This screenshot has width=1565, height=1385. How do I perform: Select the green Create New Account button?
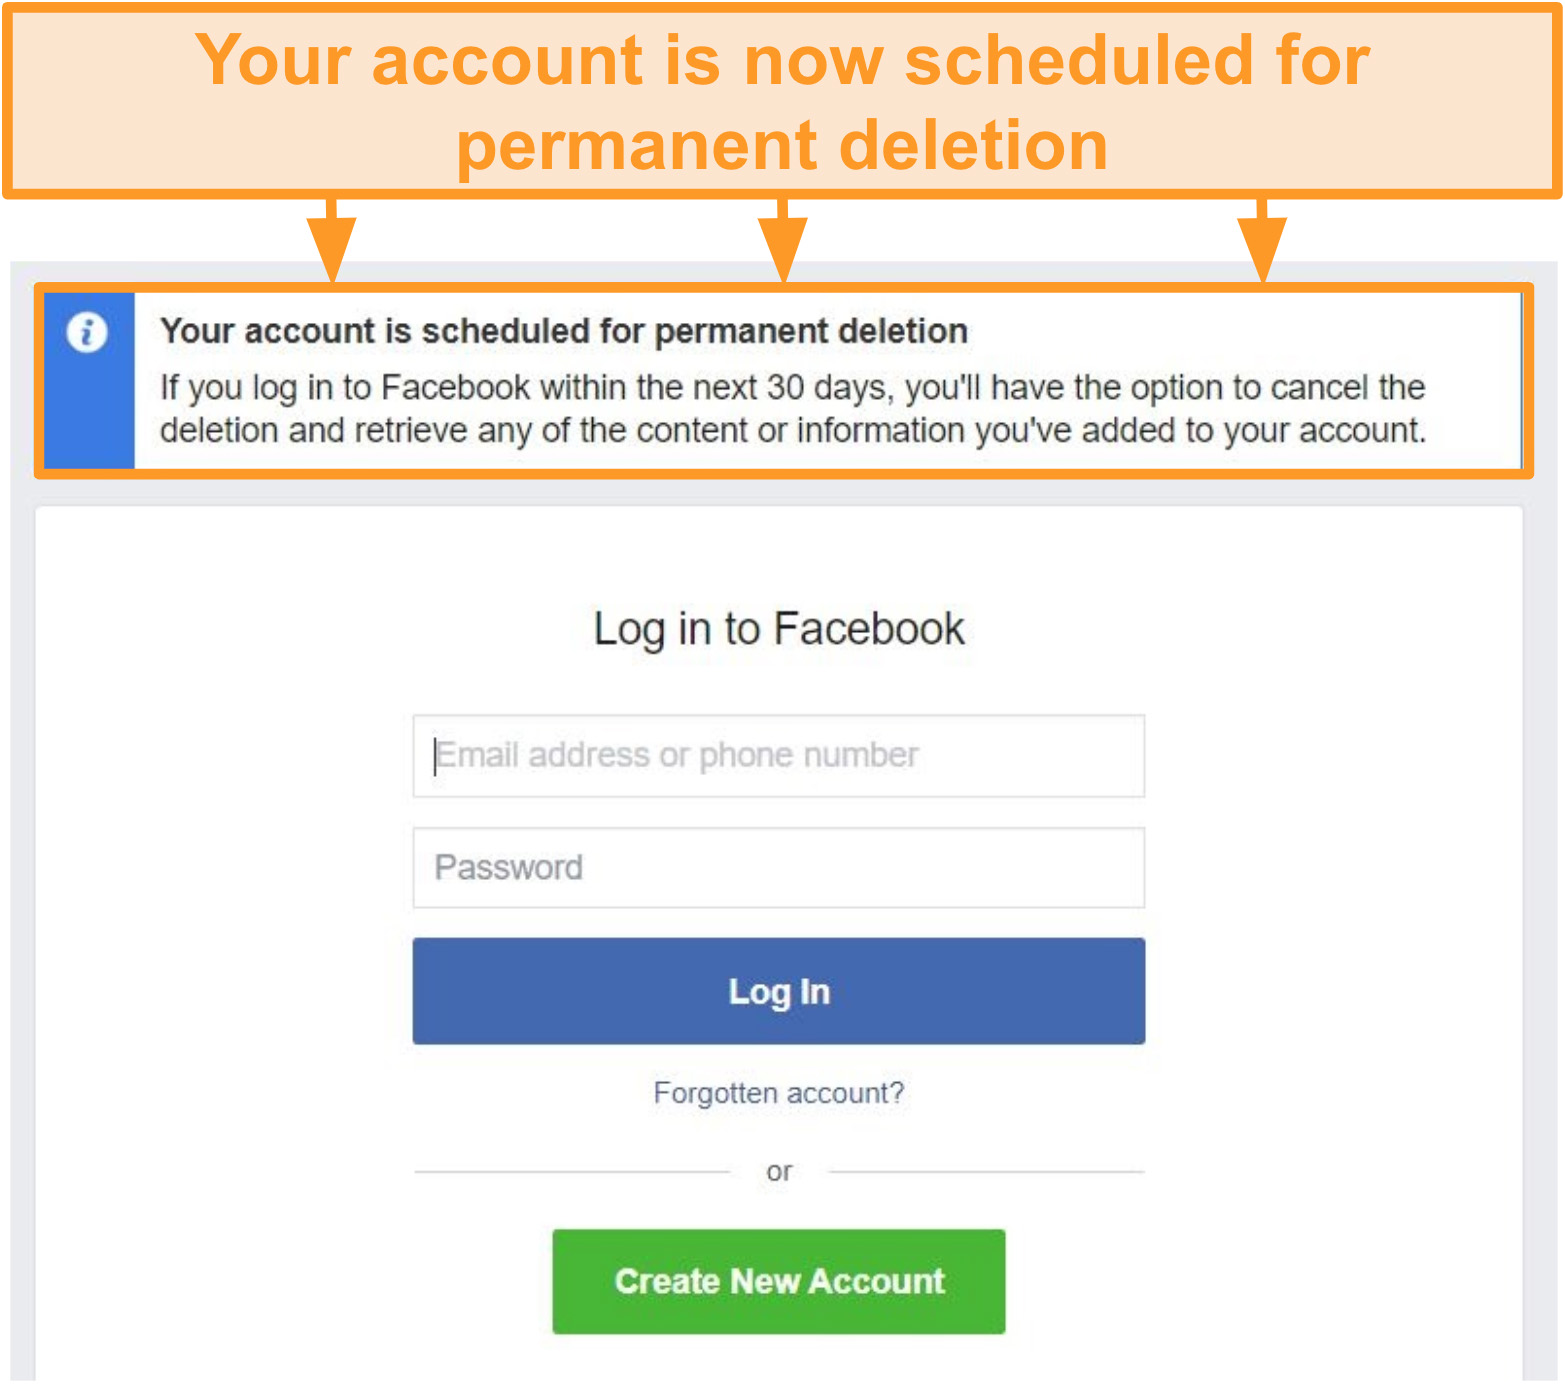coord(778,1281)
